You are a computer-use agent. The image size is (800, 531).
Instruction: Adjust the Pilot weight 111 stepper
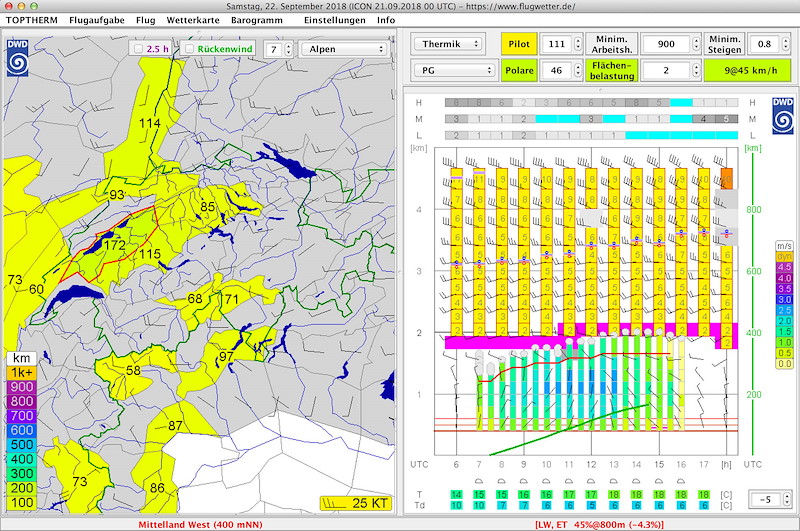578,44
